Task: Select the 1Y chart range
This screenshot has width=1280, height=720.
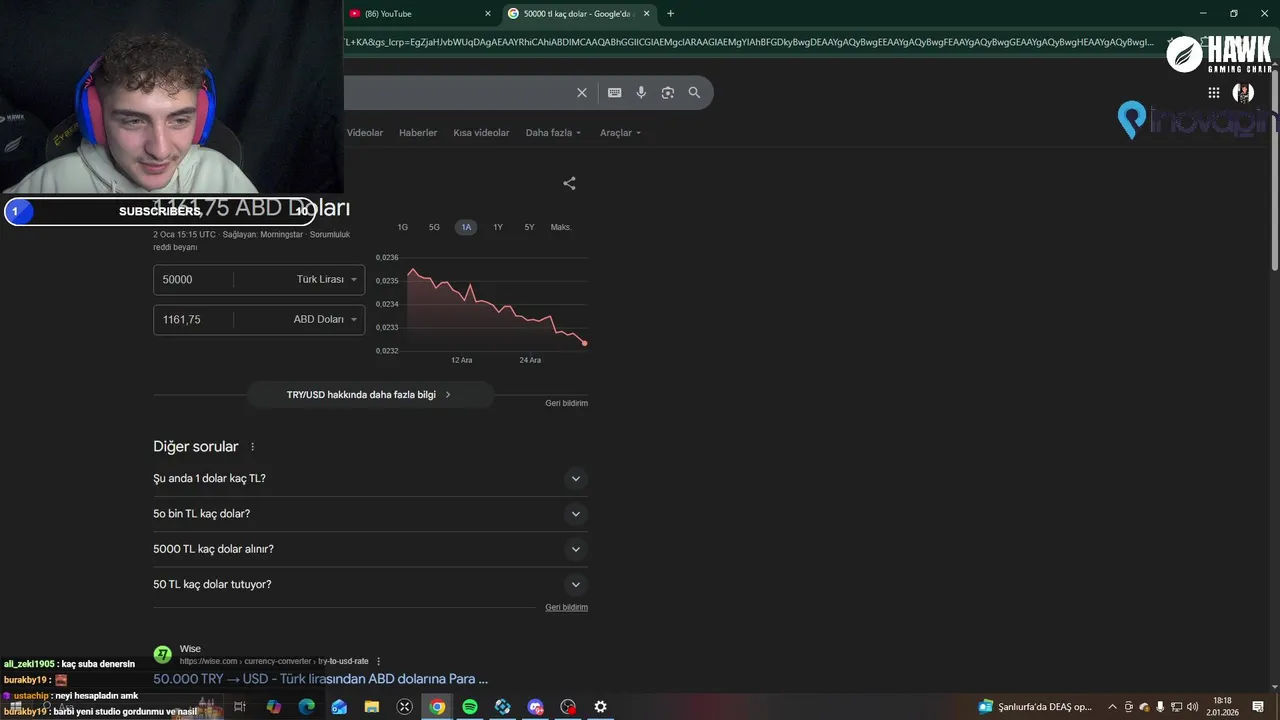Action: 498,227
